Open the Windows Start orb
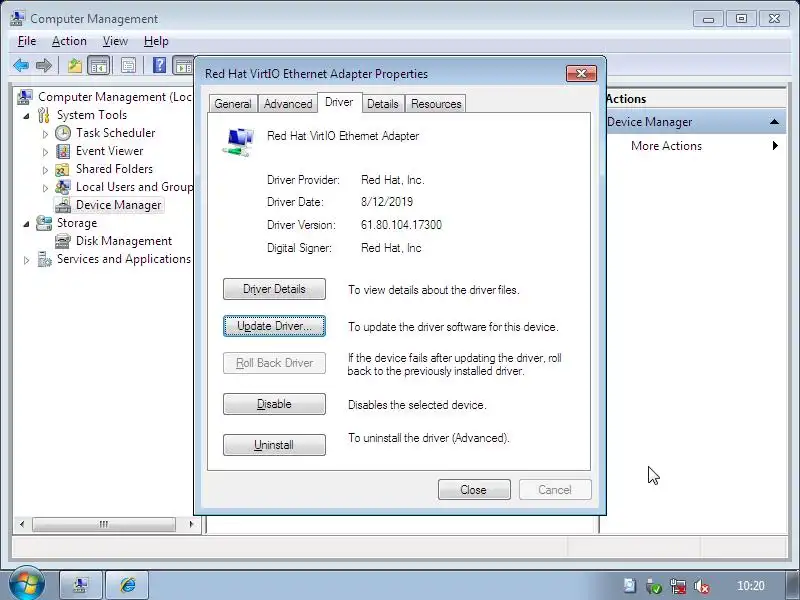Screen dimensions: 800x600 pos(27,583)
